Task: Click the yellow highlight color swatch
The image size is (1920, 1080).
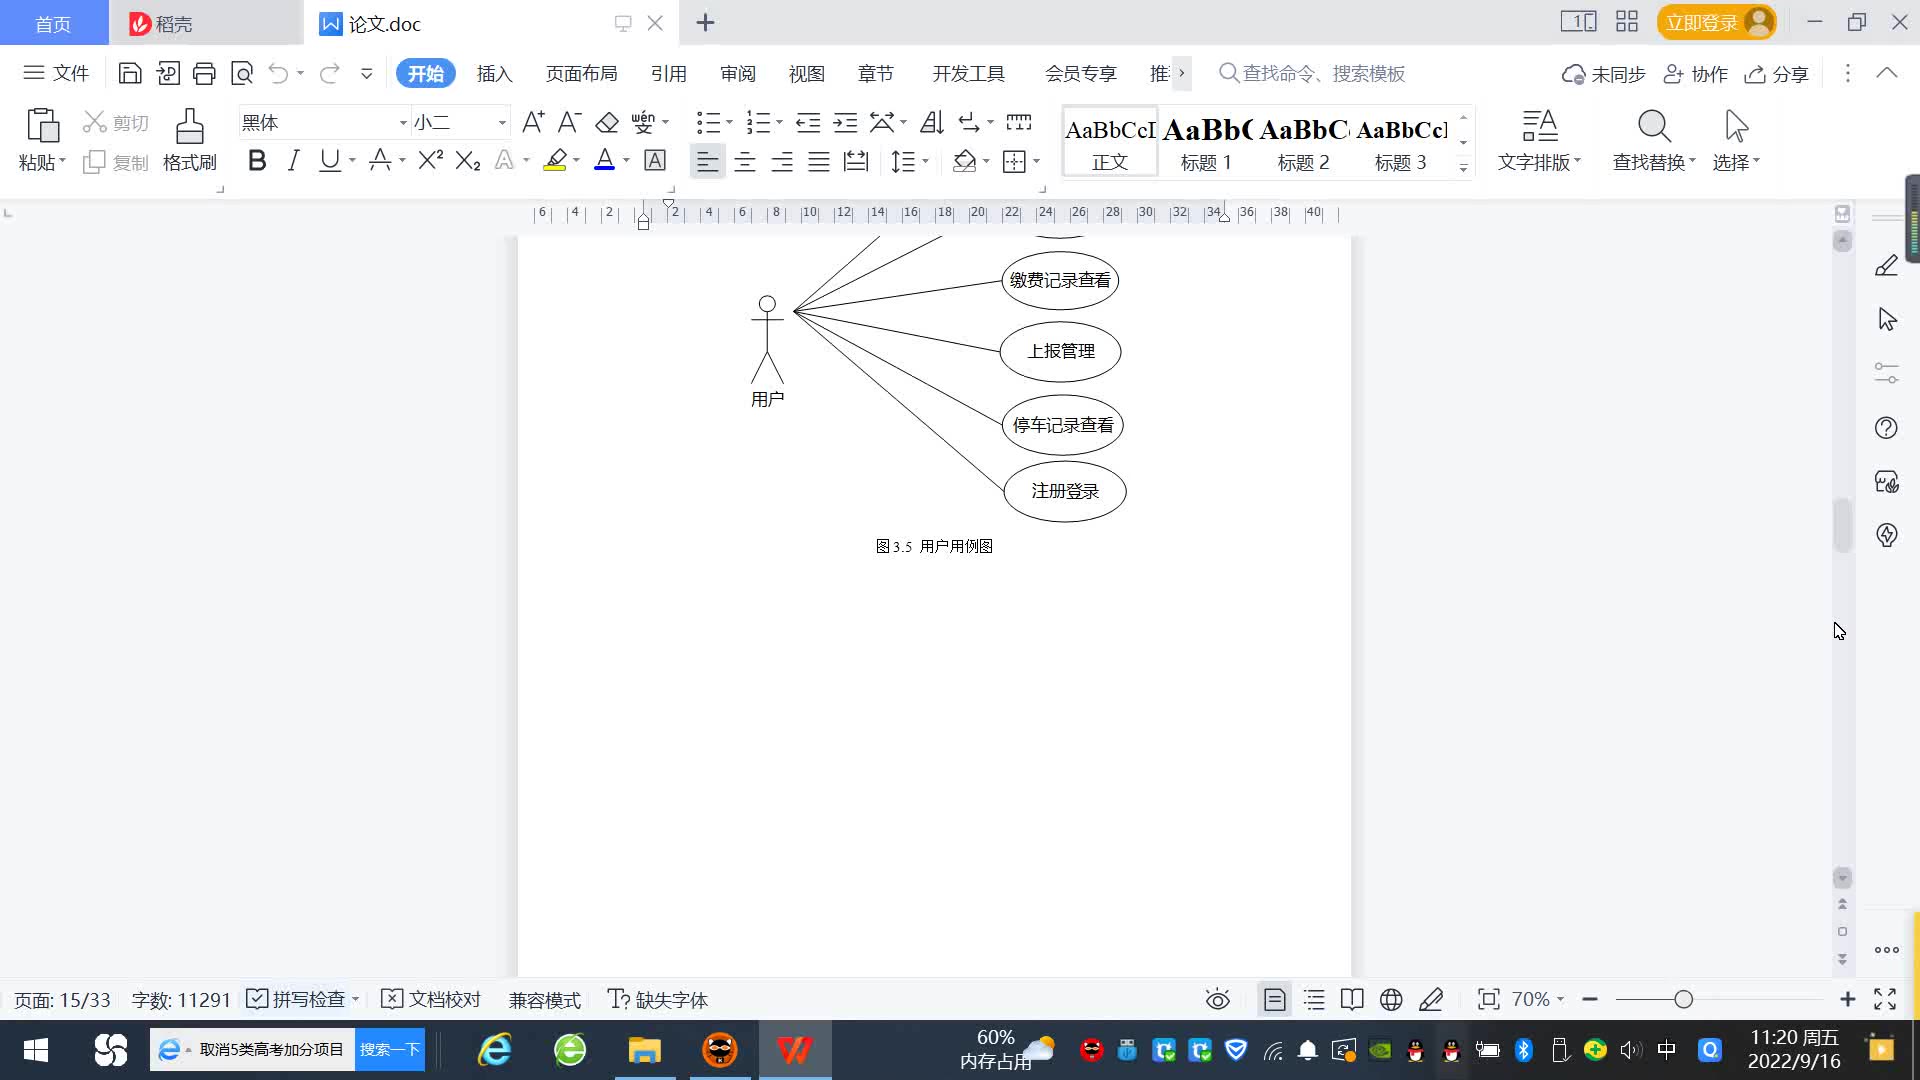Action: coord(555,160)
